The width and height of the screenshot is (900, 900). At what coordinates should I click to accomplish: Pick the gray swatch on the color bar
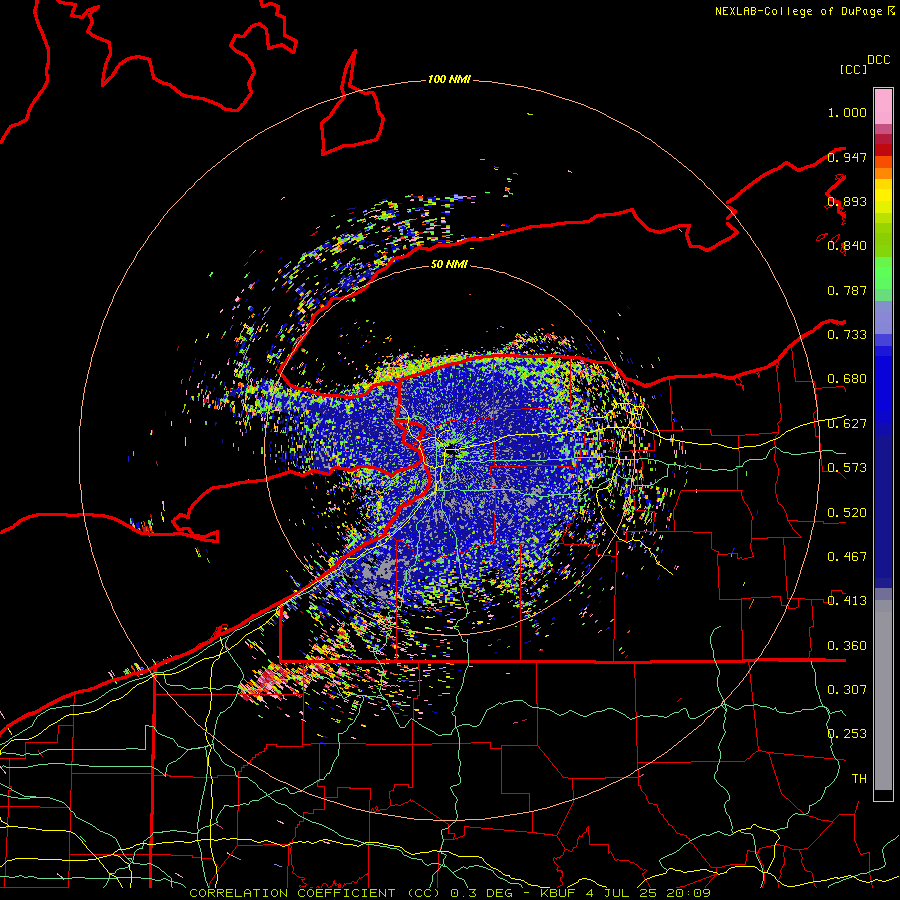point(883,695)
